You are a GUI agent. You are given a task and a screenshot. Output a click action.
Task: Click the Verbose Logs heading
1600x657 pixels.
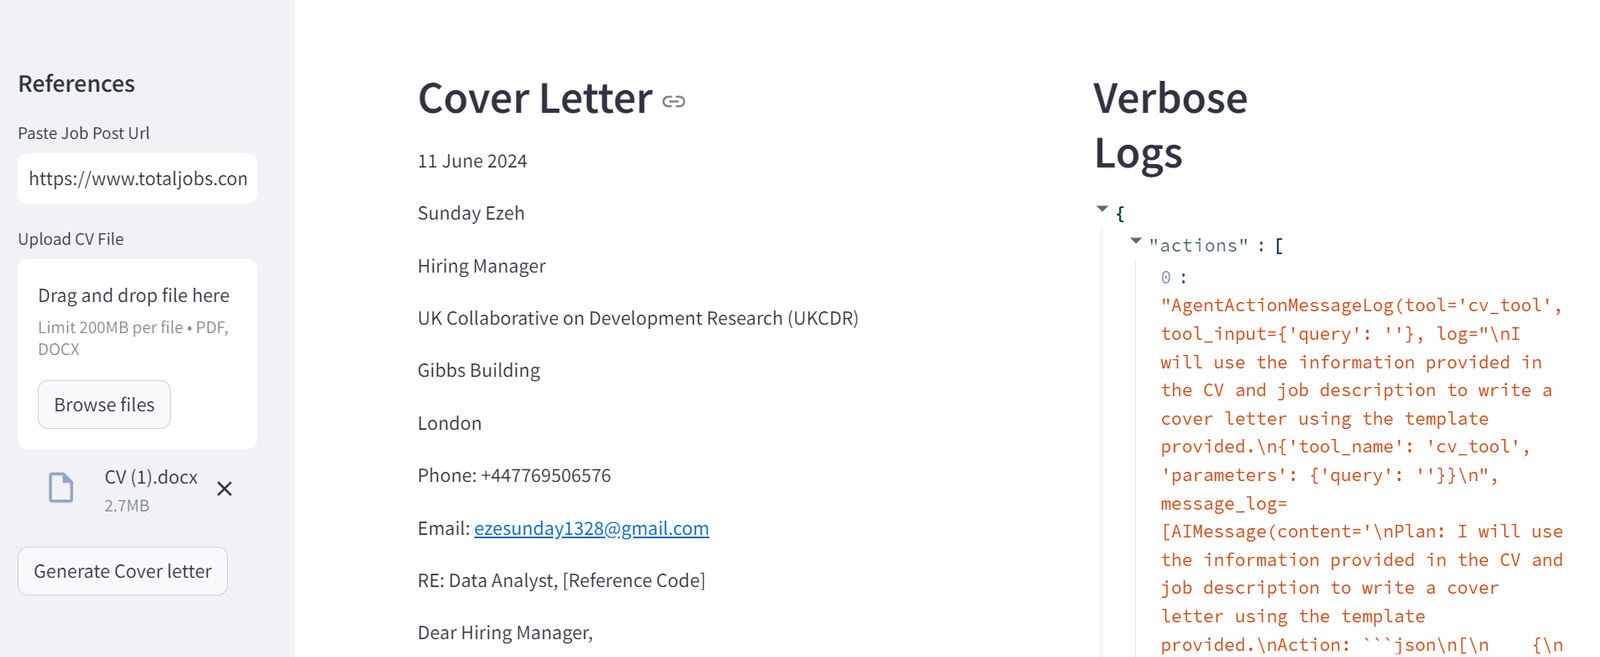(1170, 125)
